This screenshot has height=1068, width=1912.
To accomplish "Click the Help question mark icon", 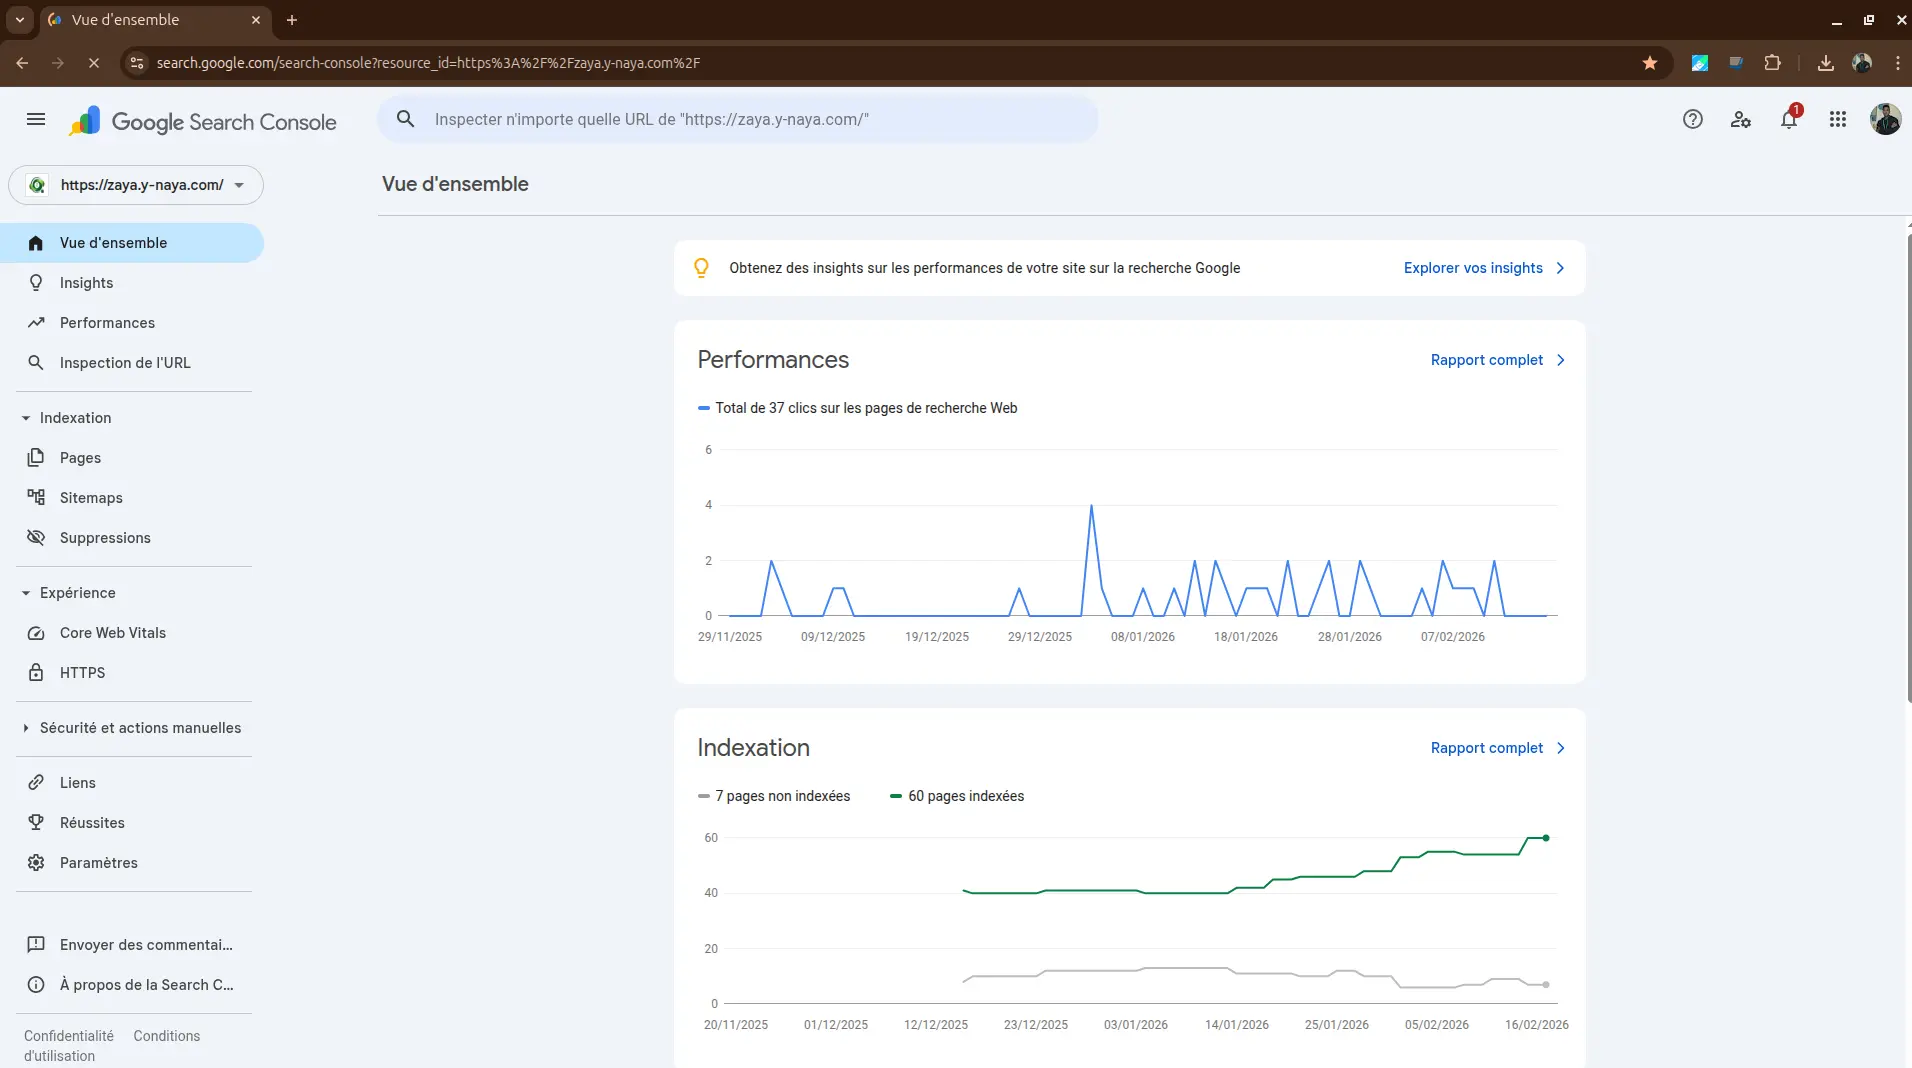I will 1692,120.
